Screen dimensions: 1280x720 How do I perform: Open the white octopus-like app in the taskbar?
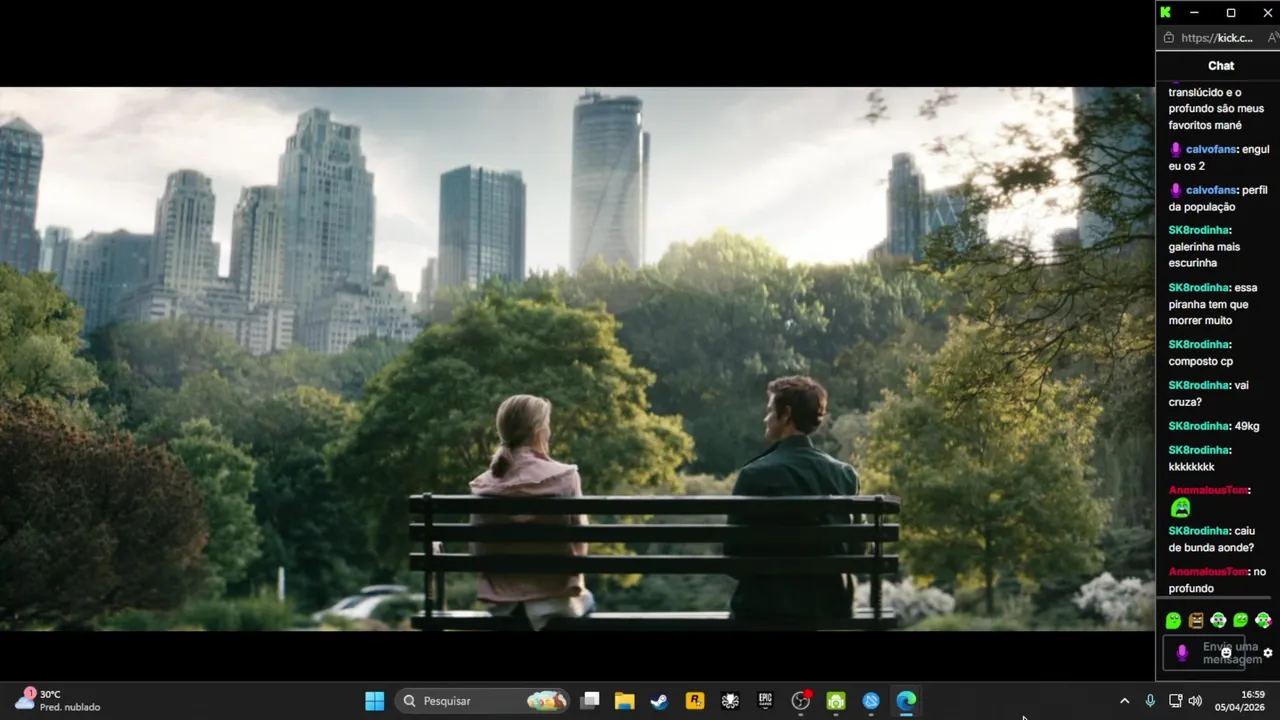[x=730, y=701]
